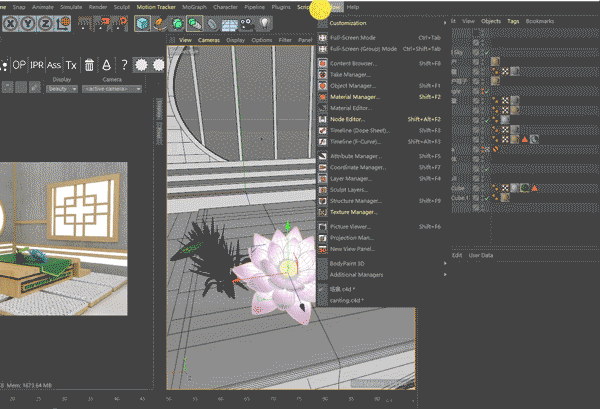Click the Floor grid environment icon
The width and height of the screenshot is (600, 409).
230,24
